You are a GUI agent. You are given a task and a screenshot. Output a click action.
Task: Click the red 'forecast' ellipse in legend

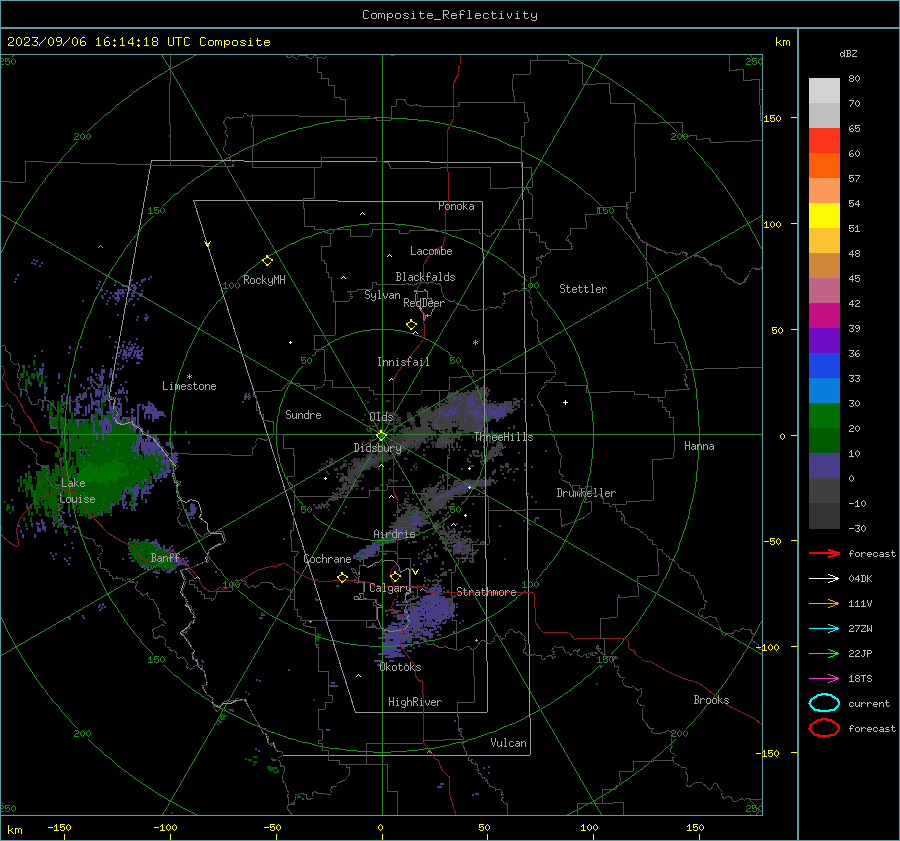tap(824, 728)
